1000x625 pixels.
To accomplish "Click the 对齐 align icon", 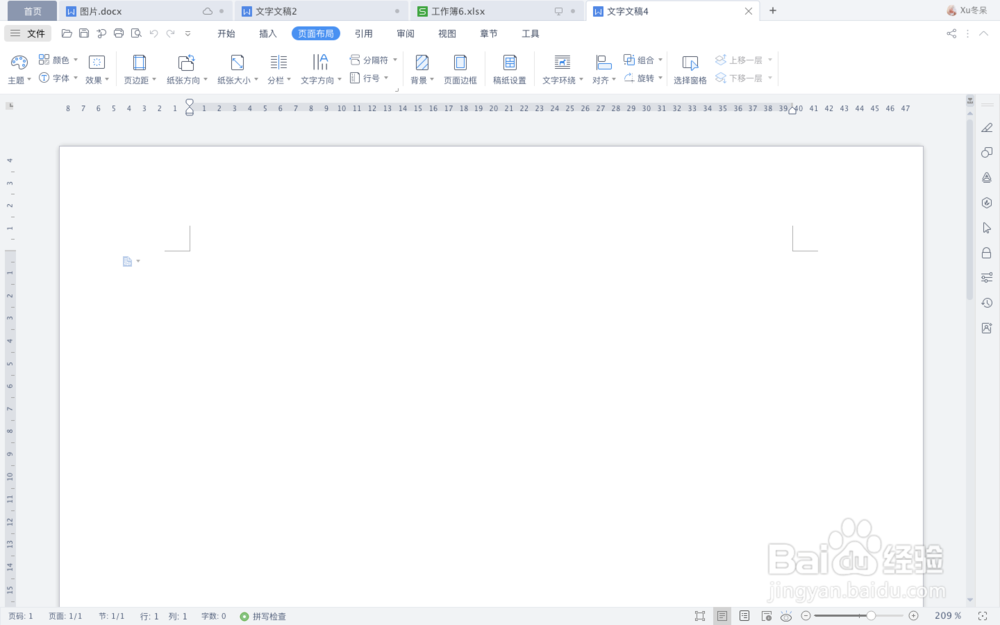I will tap(603, 62).
